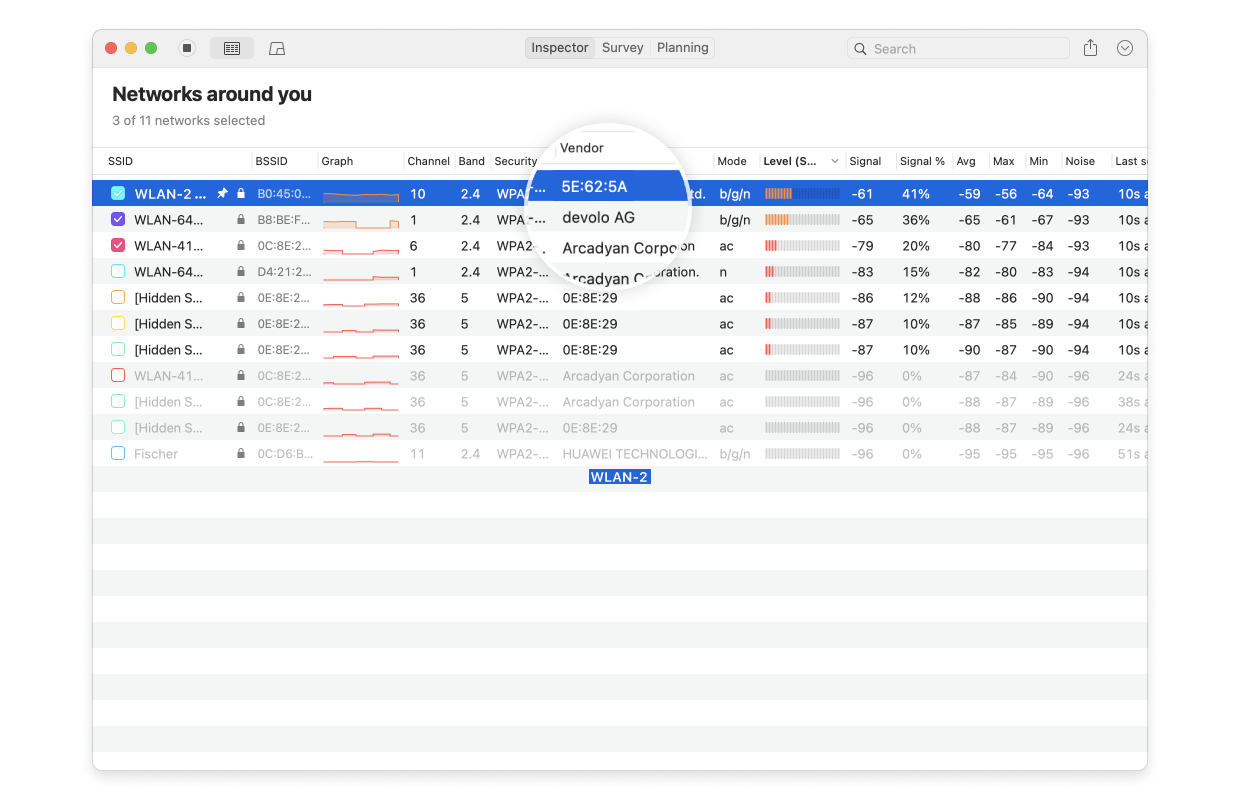Open the channels graph view icon
The image size is (1240, 800).
[276, 47]
